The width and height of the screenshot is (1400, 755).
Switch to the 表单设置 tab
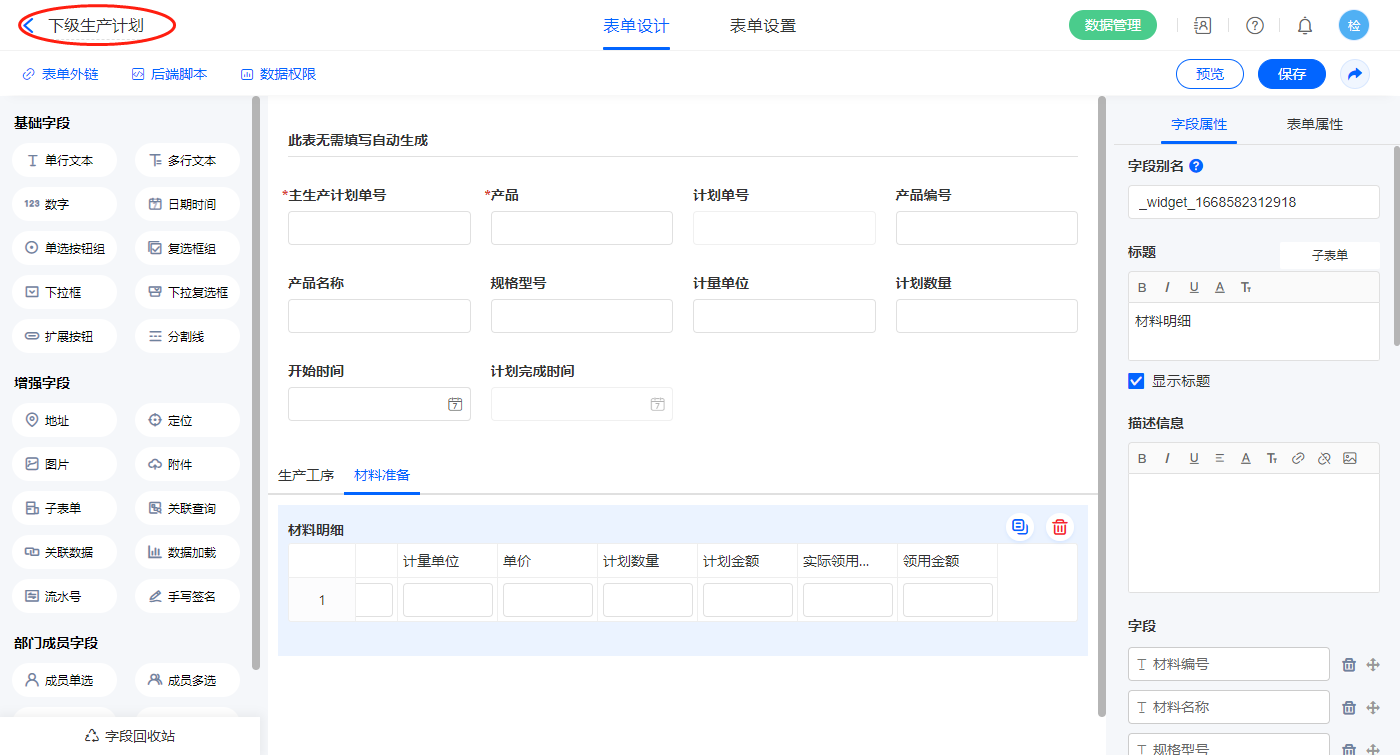762,26
